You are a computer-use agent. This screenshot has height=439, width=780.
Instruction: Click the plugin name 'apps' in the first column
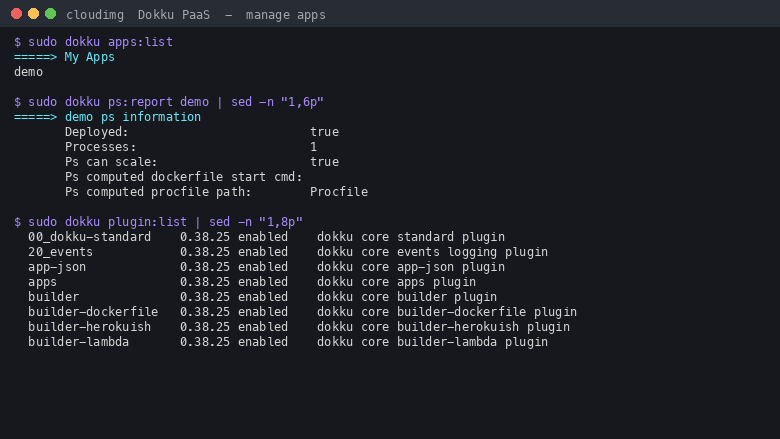[42, 282]
